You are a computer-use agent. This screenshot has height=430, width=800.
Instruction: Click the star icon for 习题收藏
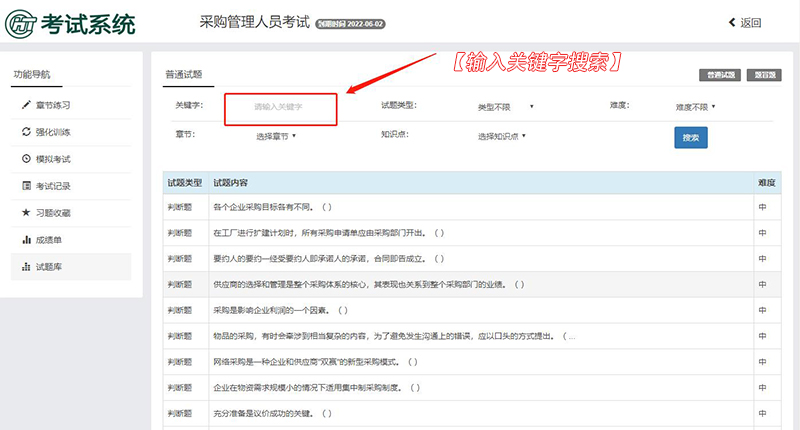pos(26,213)
